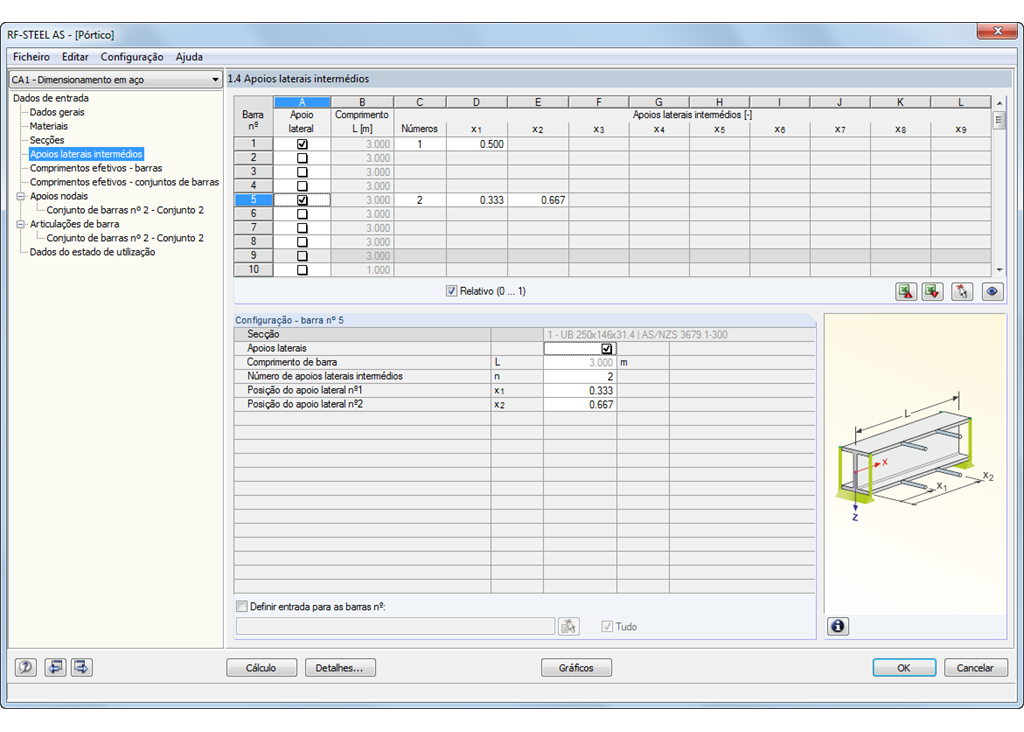Screen dimensions: 1024x732
Task: Close the RF-STEEL AS window
Action: click(x=998, y=31)
